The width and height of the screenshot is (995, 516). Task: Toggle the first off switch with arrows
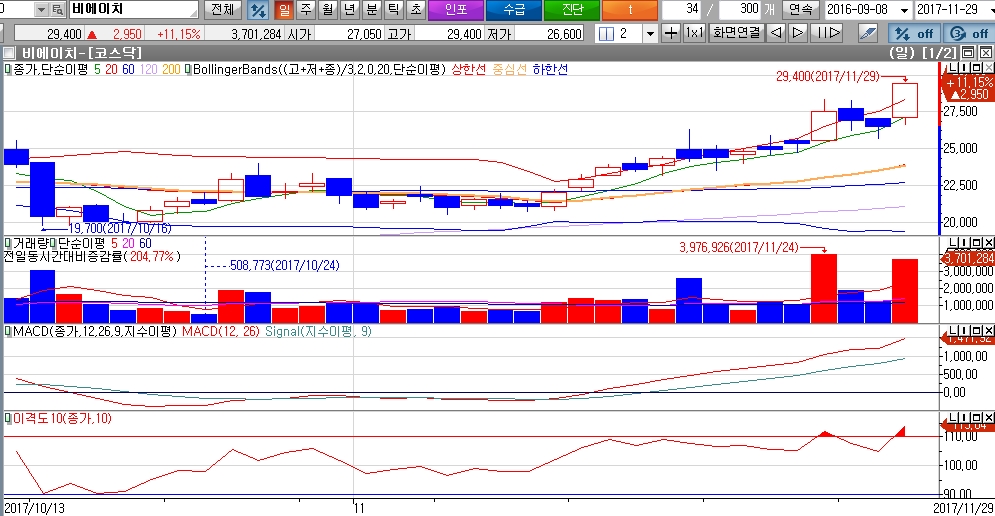[x=914, y=33]
